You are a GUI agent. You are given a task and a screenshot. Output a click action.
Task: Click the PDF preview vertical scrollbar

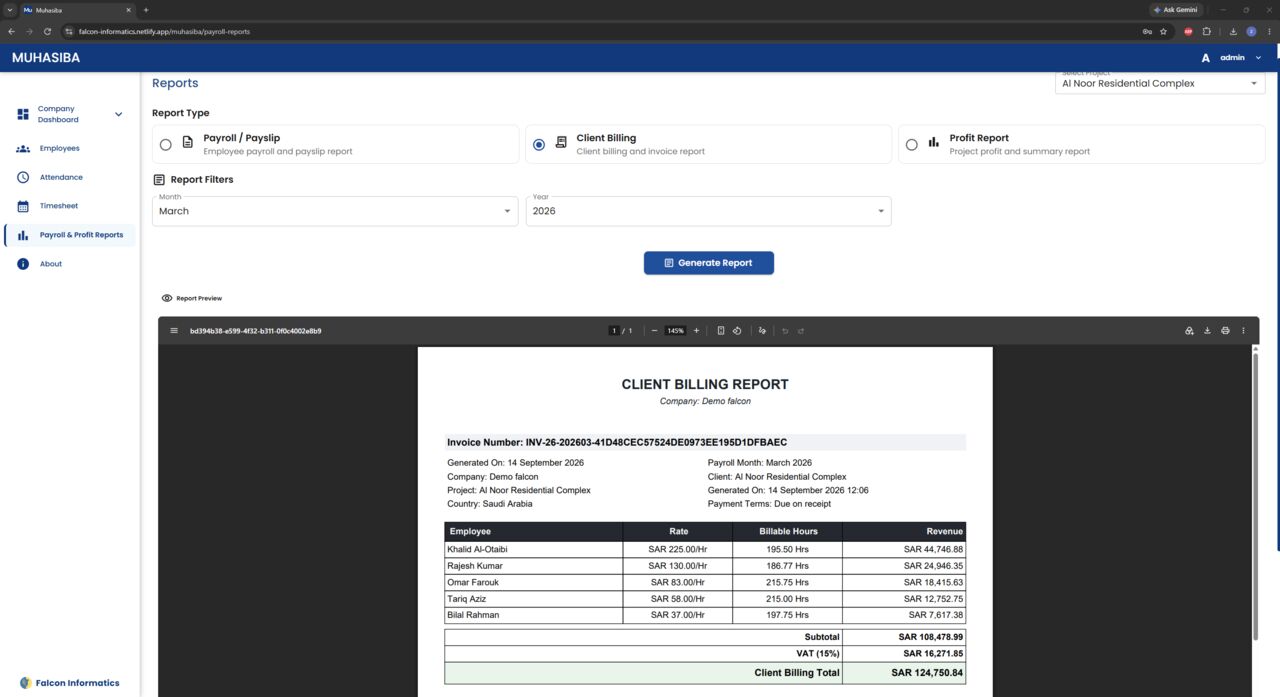pos(1255,497)
